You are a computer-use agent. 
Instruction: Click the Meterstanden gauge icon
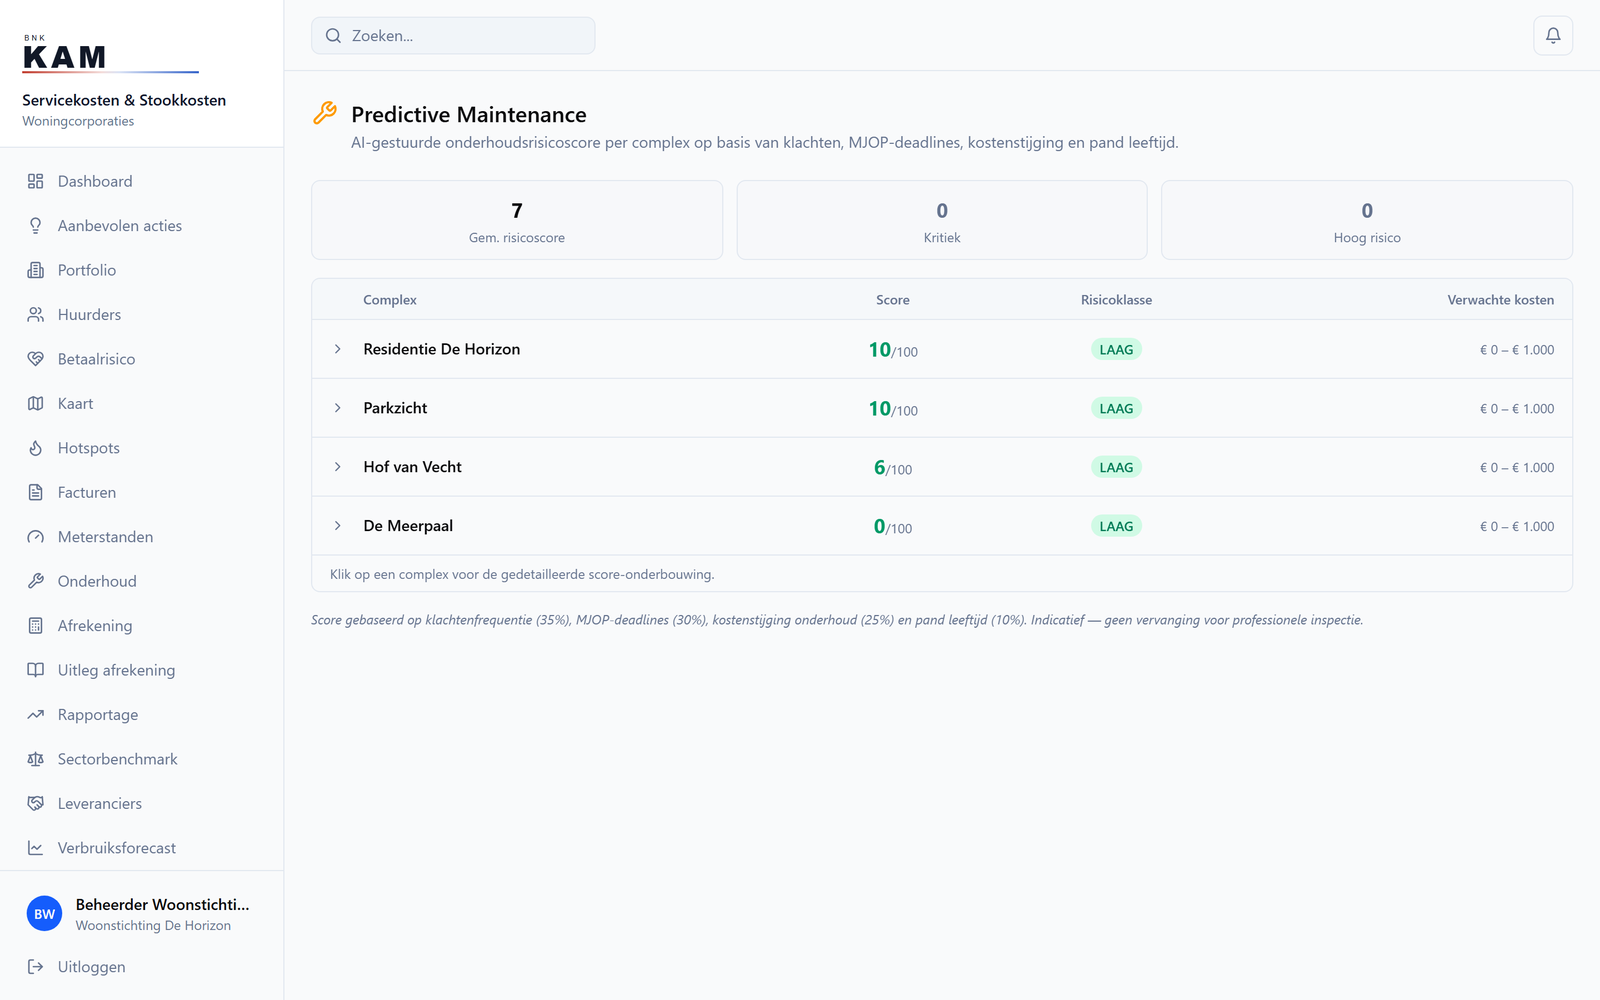(36, 537)
